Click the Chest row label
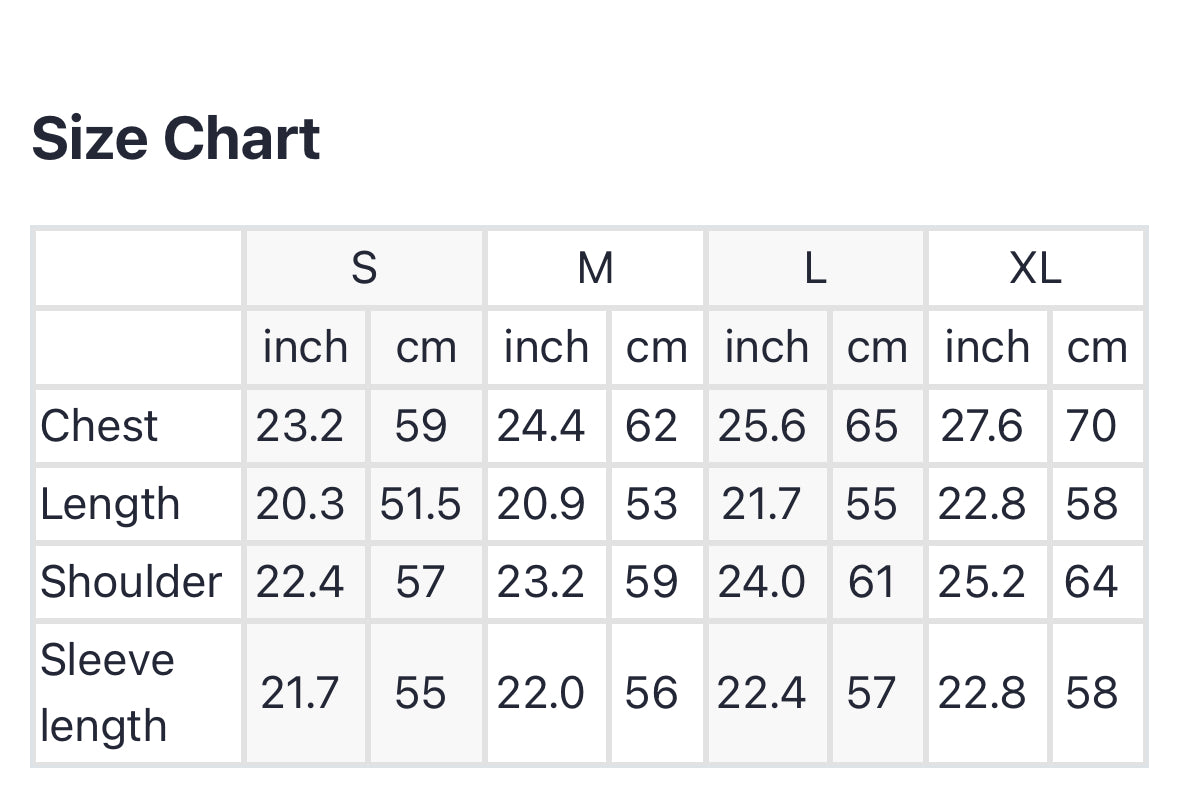This screenshot has height=801, width=1179. 99,426
